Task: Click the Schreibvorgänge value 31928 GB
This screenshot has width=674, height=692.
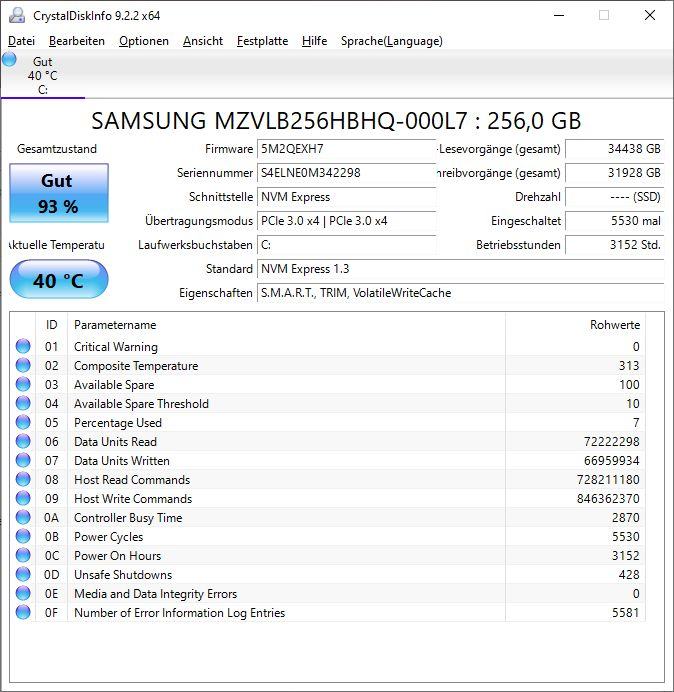Action: coord(614,173)
